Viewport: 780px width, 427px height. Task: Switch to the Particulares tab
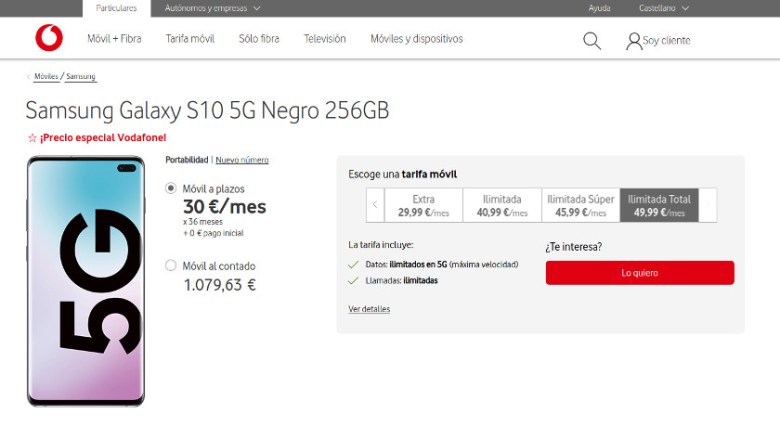(x=117, y=8)
